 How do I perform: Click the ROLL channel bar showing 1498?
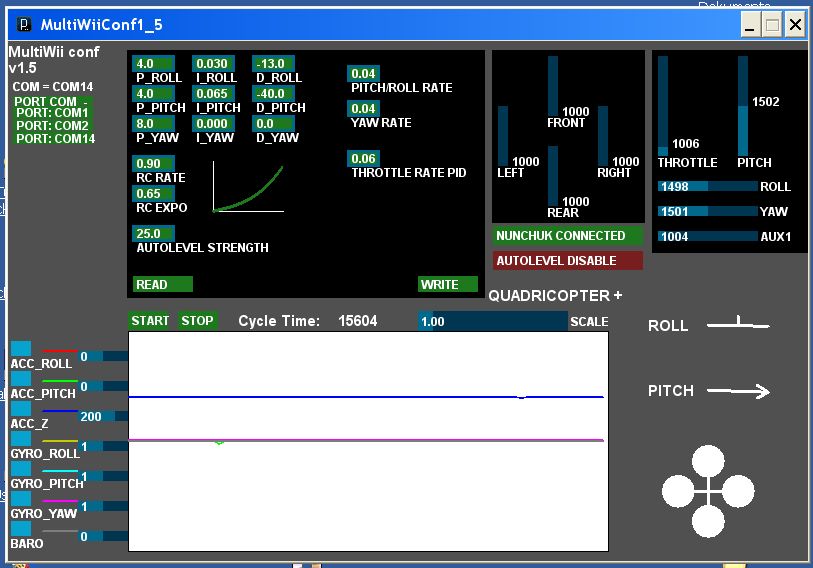pos(708,186)
